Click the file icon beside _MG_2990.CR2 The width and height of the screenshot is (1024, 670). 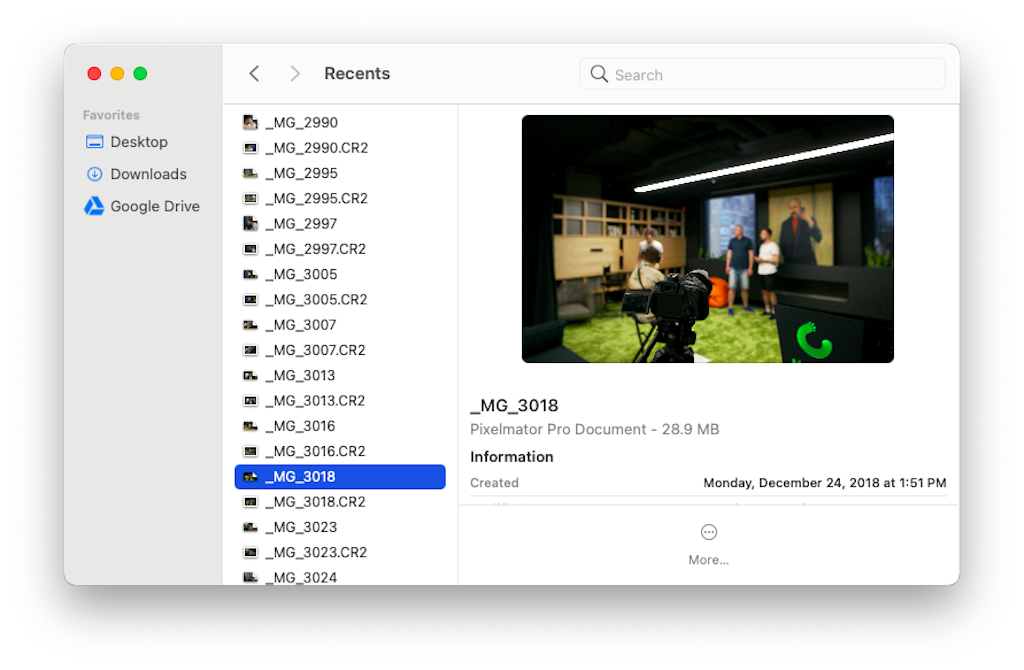tap(250, 147)
